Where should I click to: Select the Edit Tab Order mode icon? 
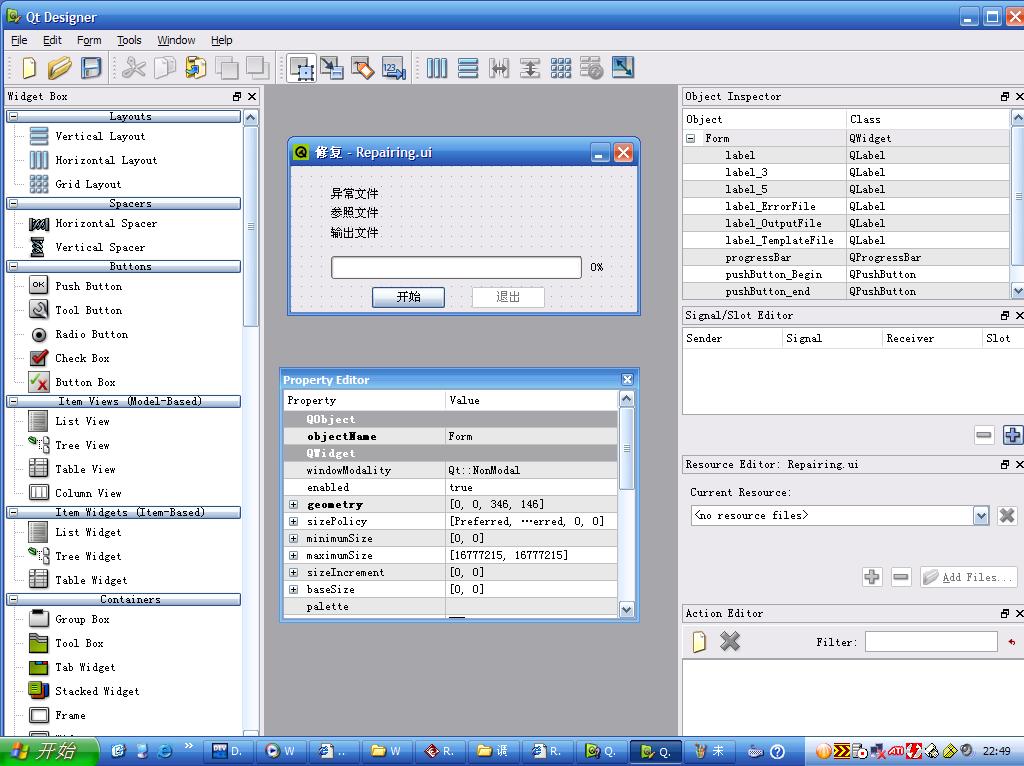point(394,68)
